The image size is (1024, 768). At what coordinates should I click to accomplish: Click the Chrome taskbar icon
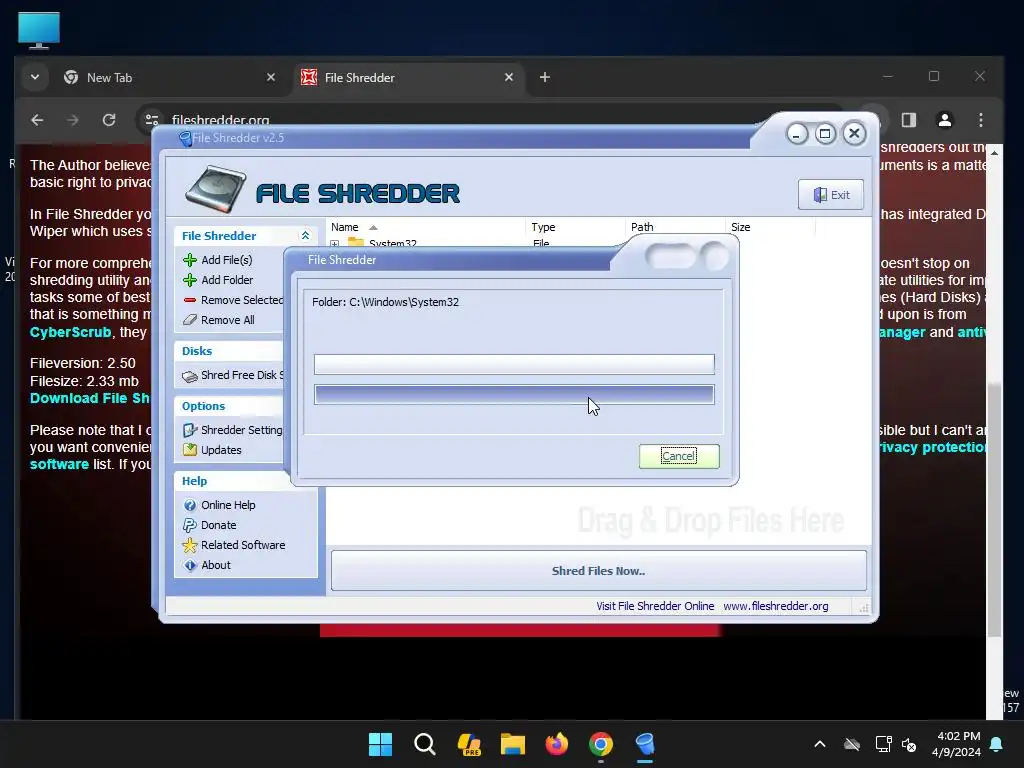click(x=601, y=744)
